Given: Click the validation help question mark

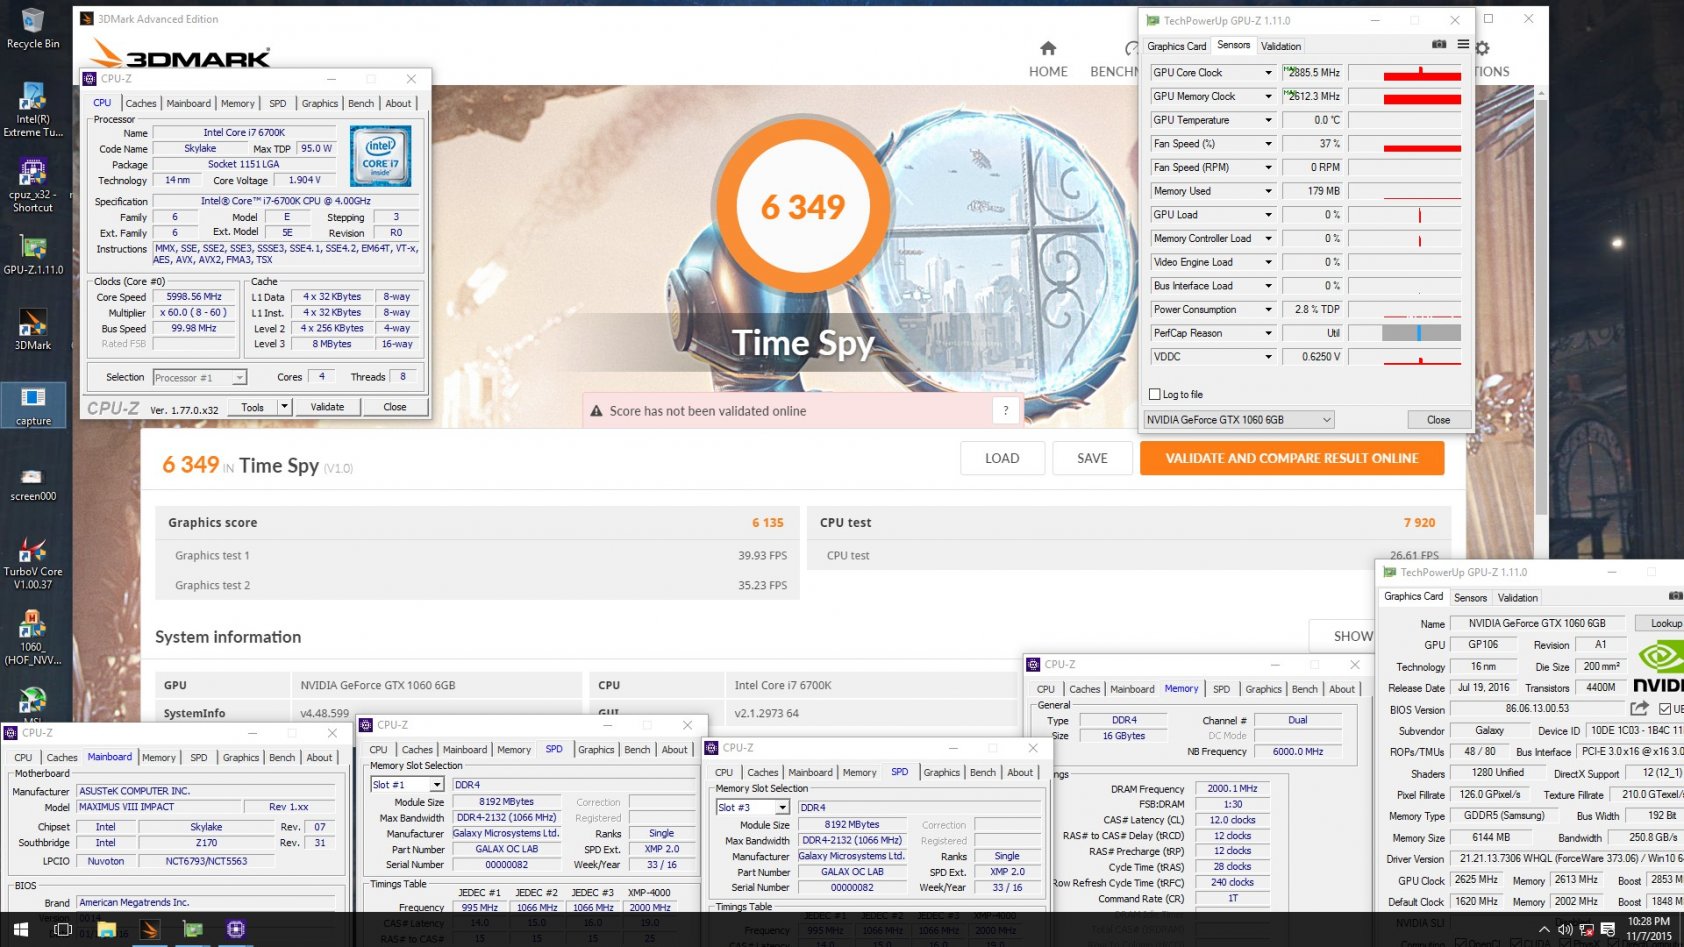Looking at the screenshot, I should click(x=1006, y=410).
